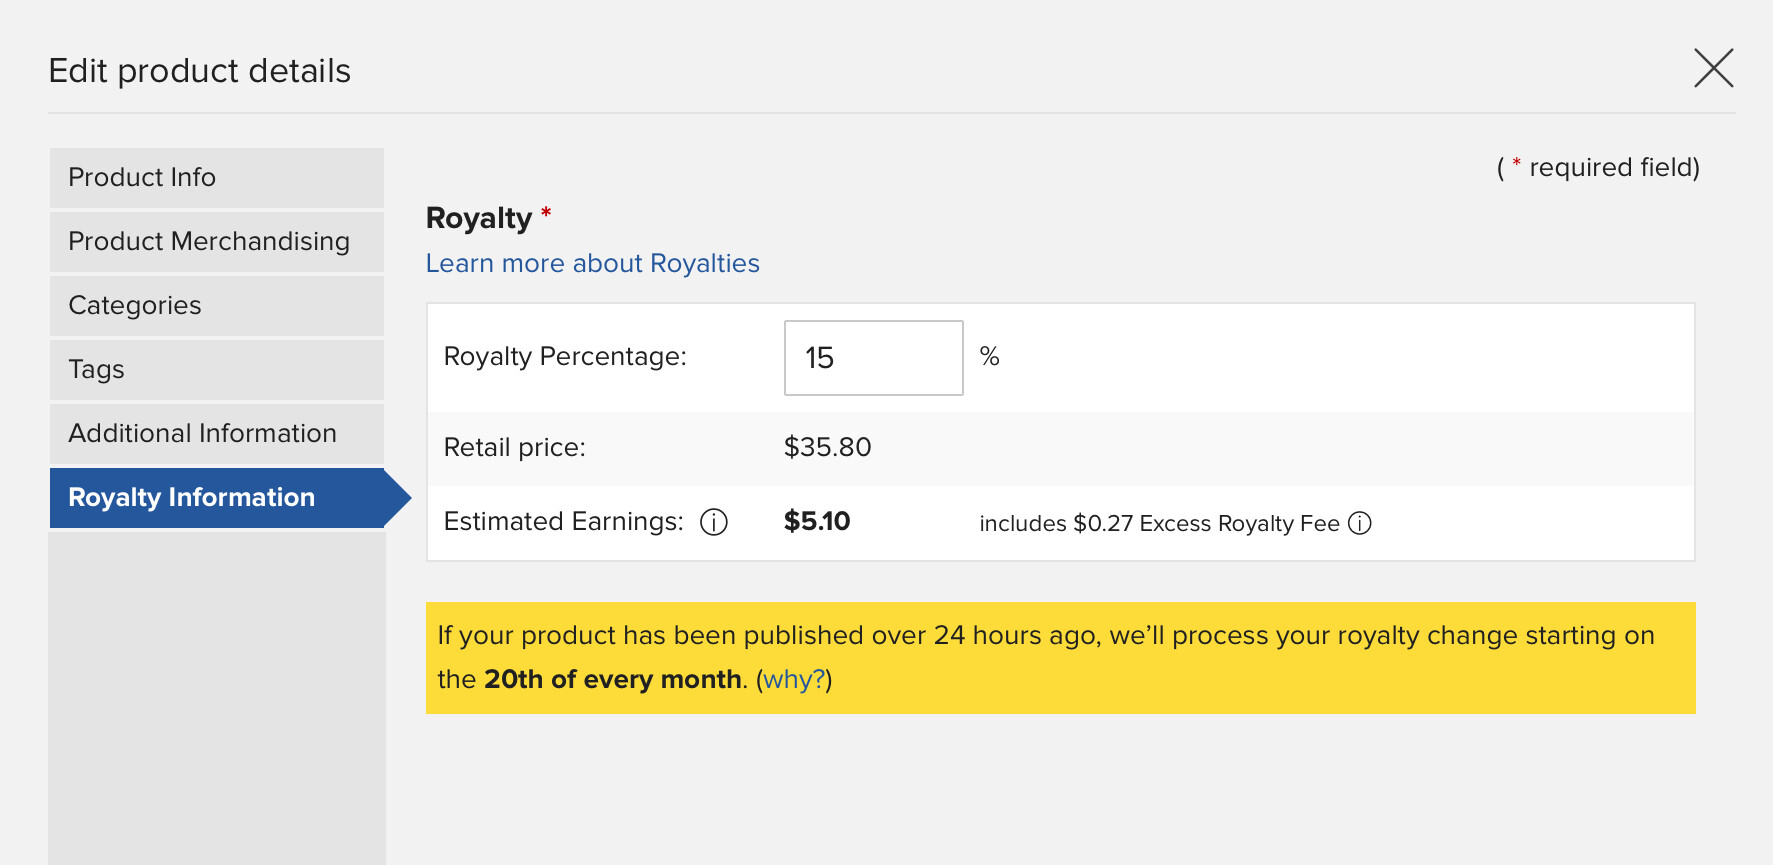Viewport: 1773px width, 865px height.
Task: Open the Excess Royalty Fee info icon
Action: pyautogui.click(x=1359, y=523)
